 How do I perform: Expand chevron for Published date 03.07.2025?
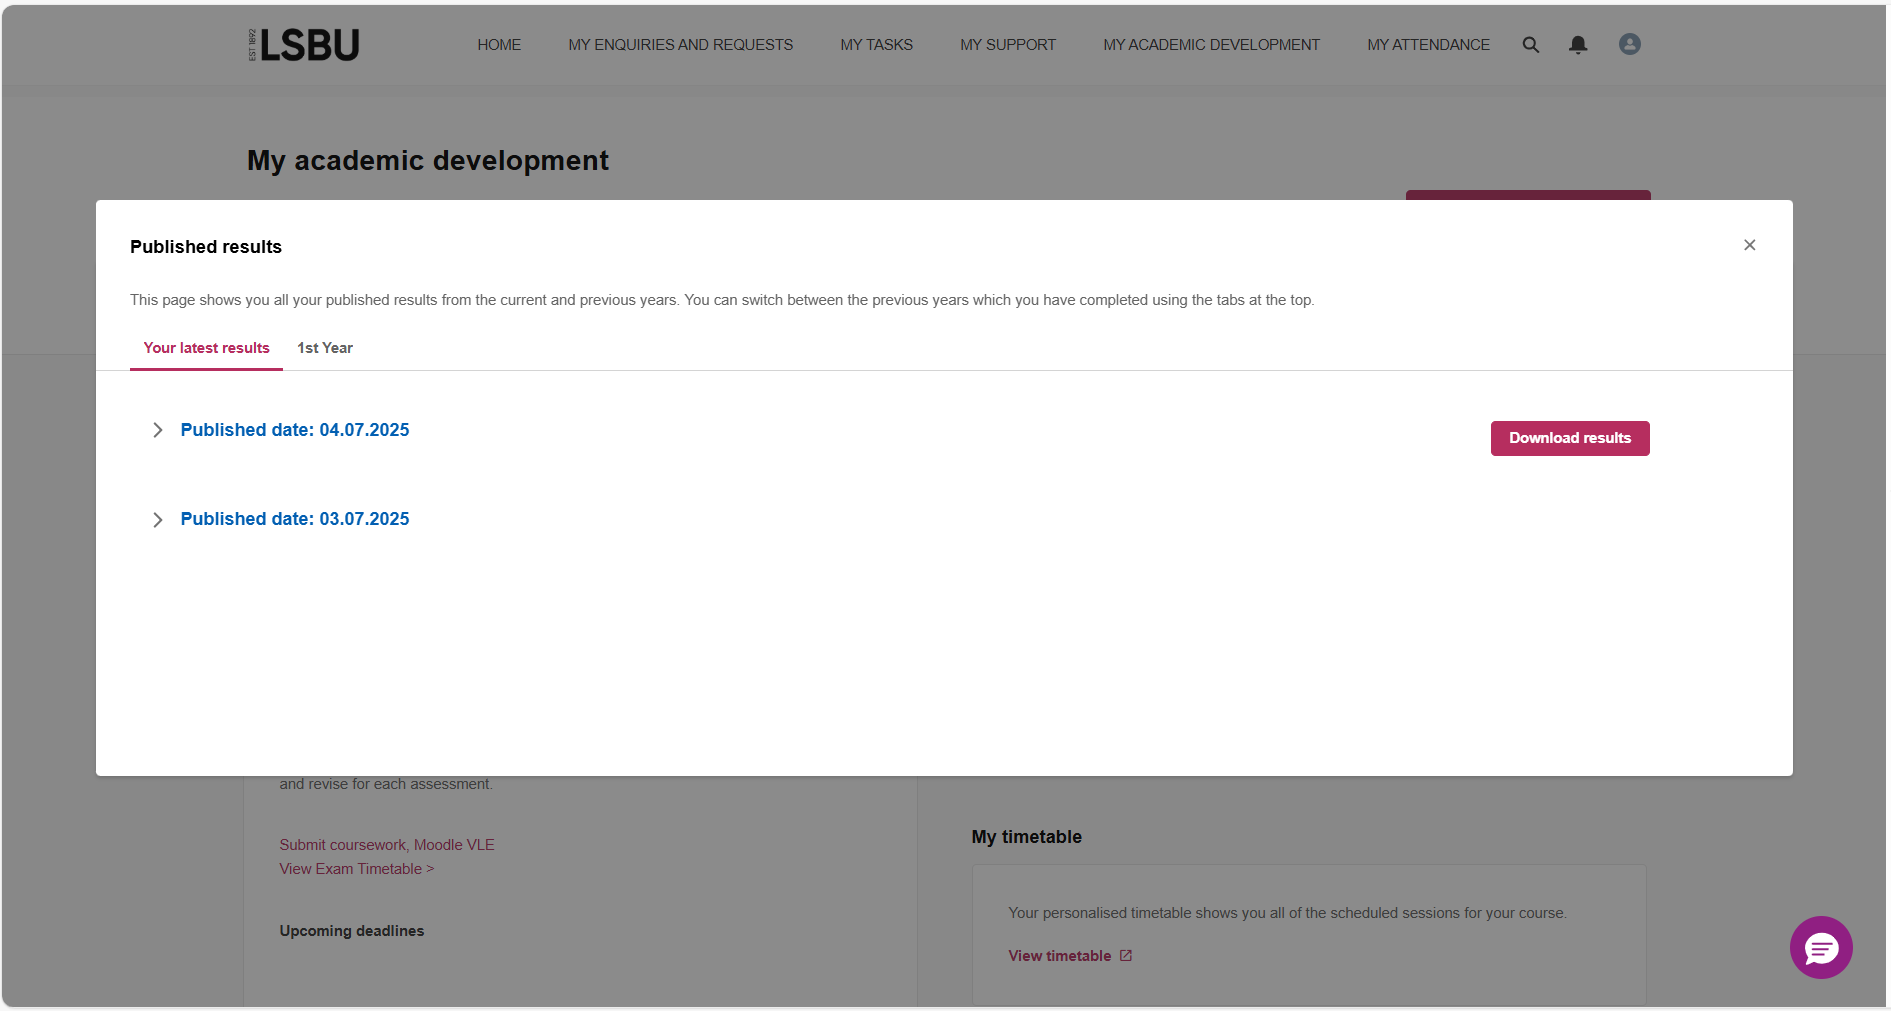coord(157,520)
